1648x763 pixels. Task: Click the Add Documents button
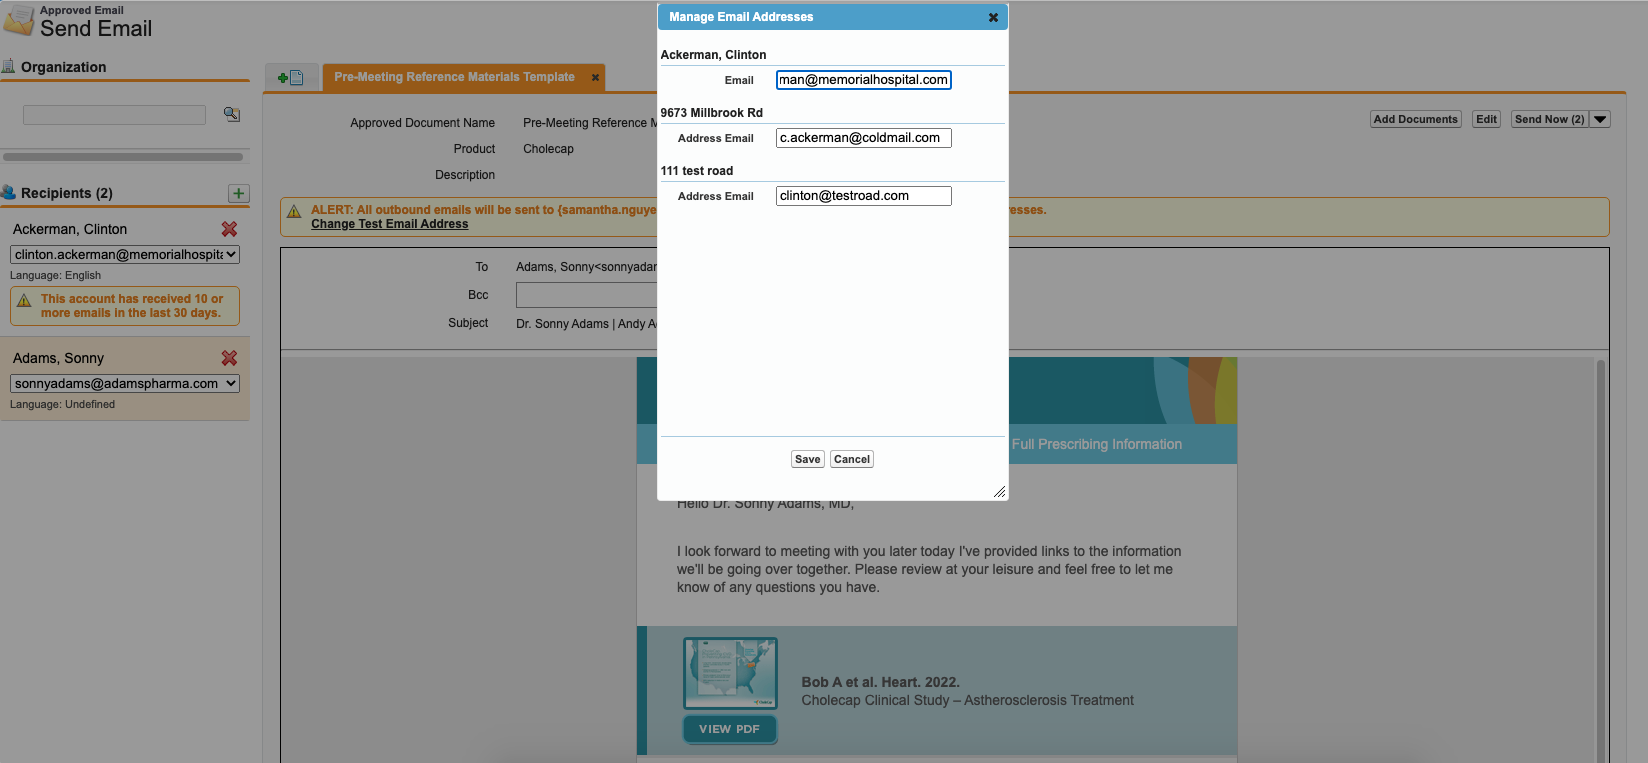[1415, 119]
